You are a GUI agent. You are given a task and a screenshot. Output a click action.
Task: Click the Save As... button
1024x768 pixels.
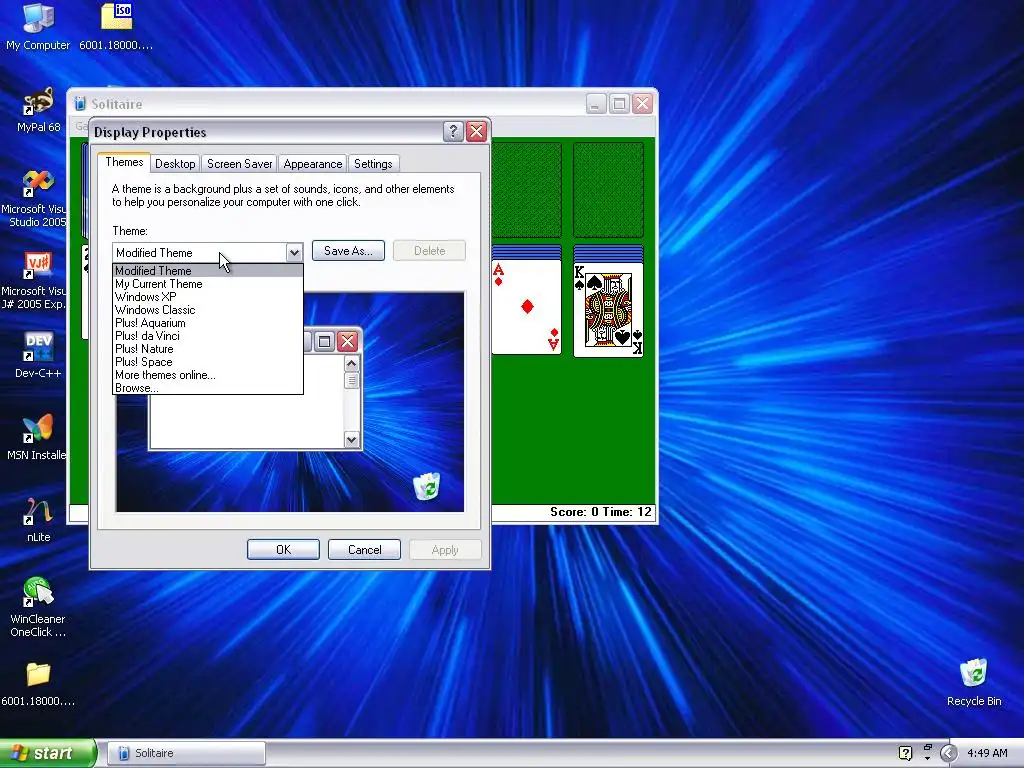point(348,251)
